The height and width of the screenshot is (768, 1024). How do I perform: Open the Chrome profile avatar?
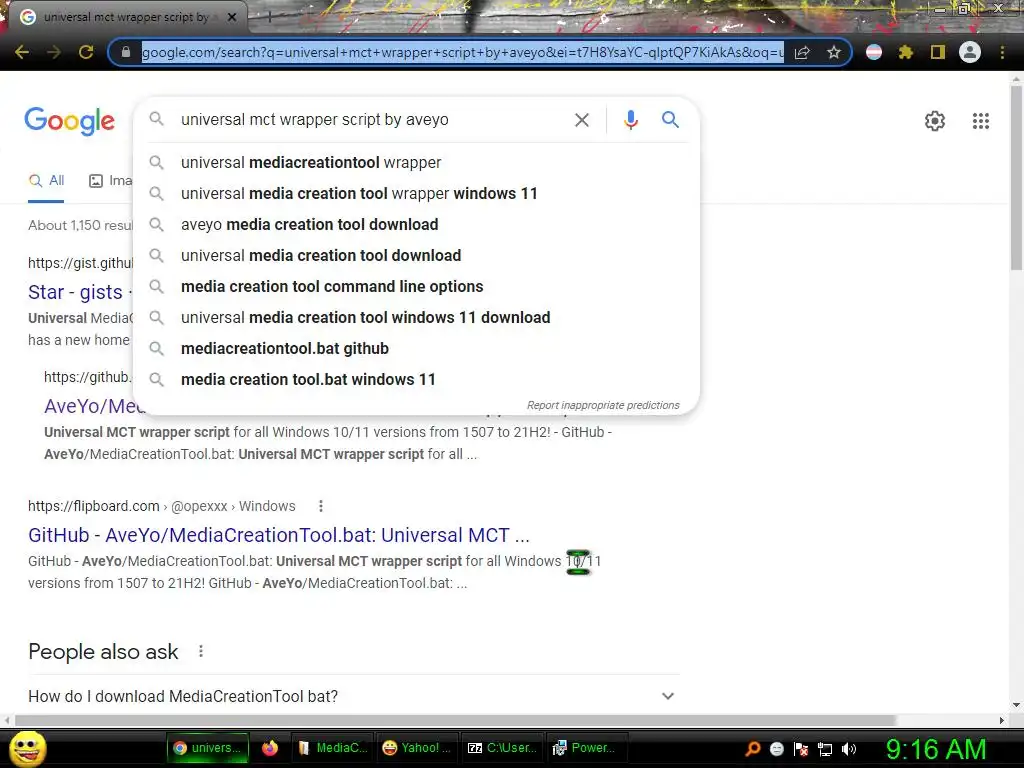tap(970, 52)
